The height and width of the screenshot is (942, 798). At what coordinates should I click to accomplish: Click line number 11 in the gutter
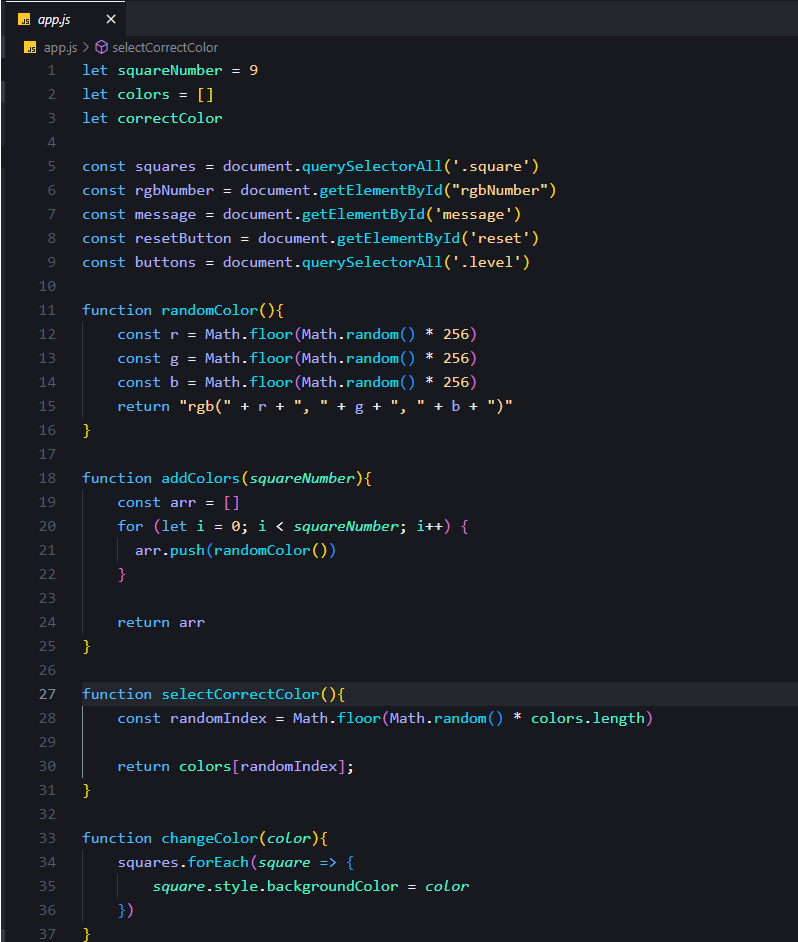click(x=47, y=310)
